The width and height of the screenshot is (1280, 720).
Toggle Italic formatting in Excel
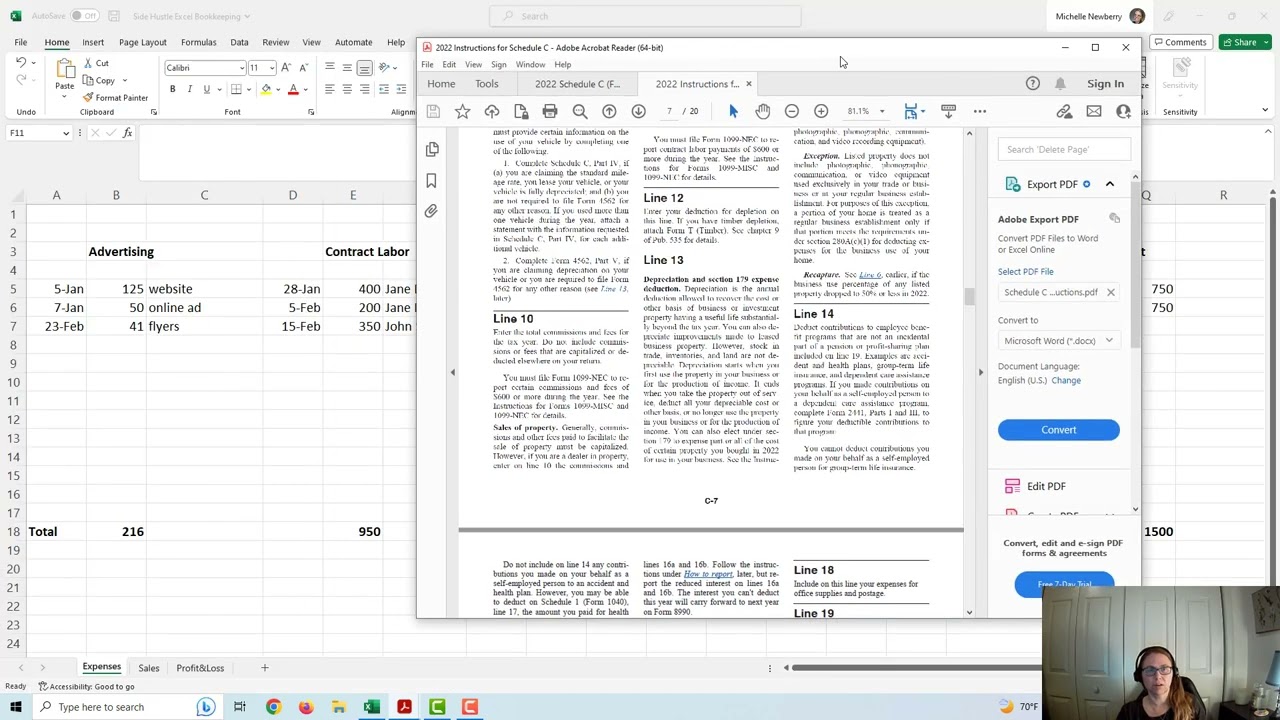tap(189, 89)
